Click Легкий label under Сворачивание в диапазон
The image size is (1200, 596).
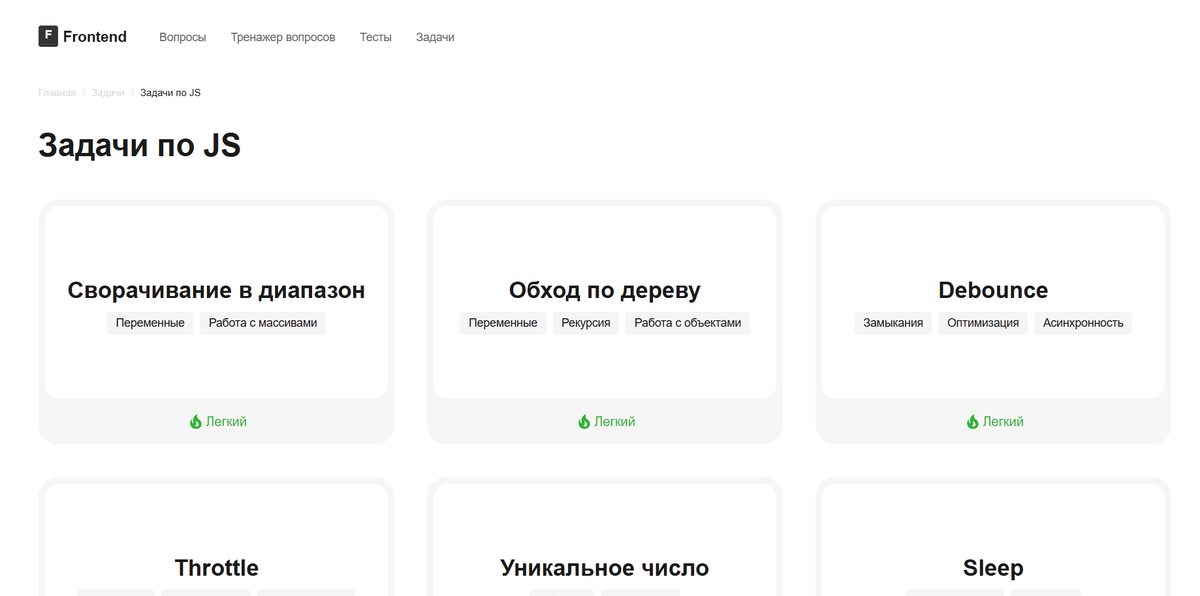[226, 422]
